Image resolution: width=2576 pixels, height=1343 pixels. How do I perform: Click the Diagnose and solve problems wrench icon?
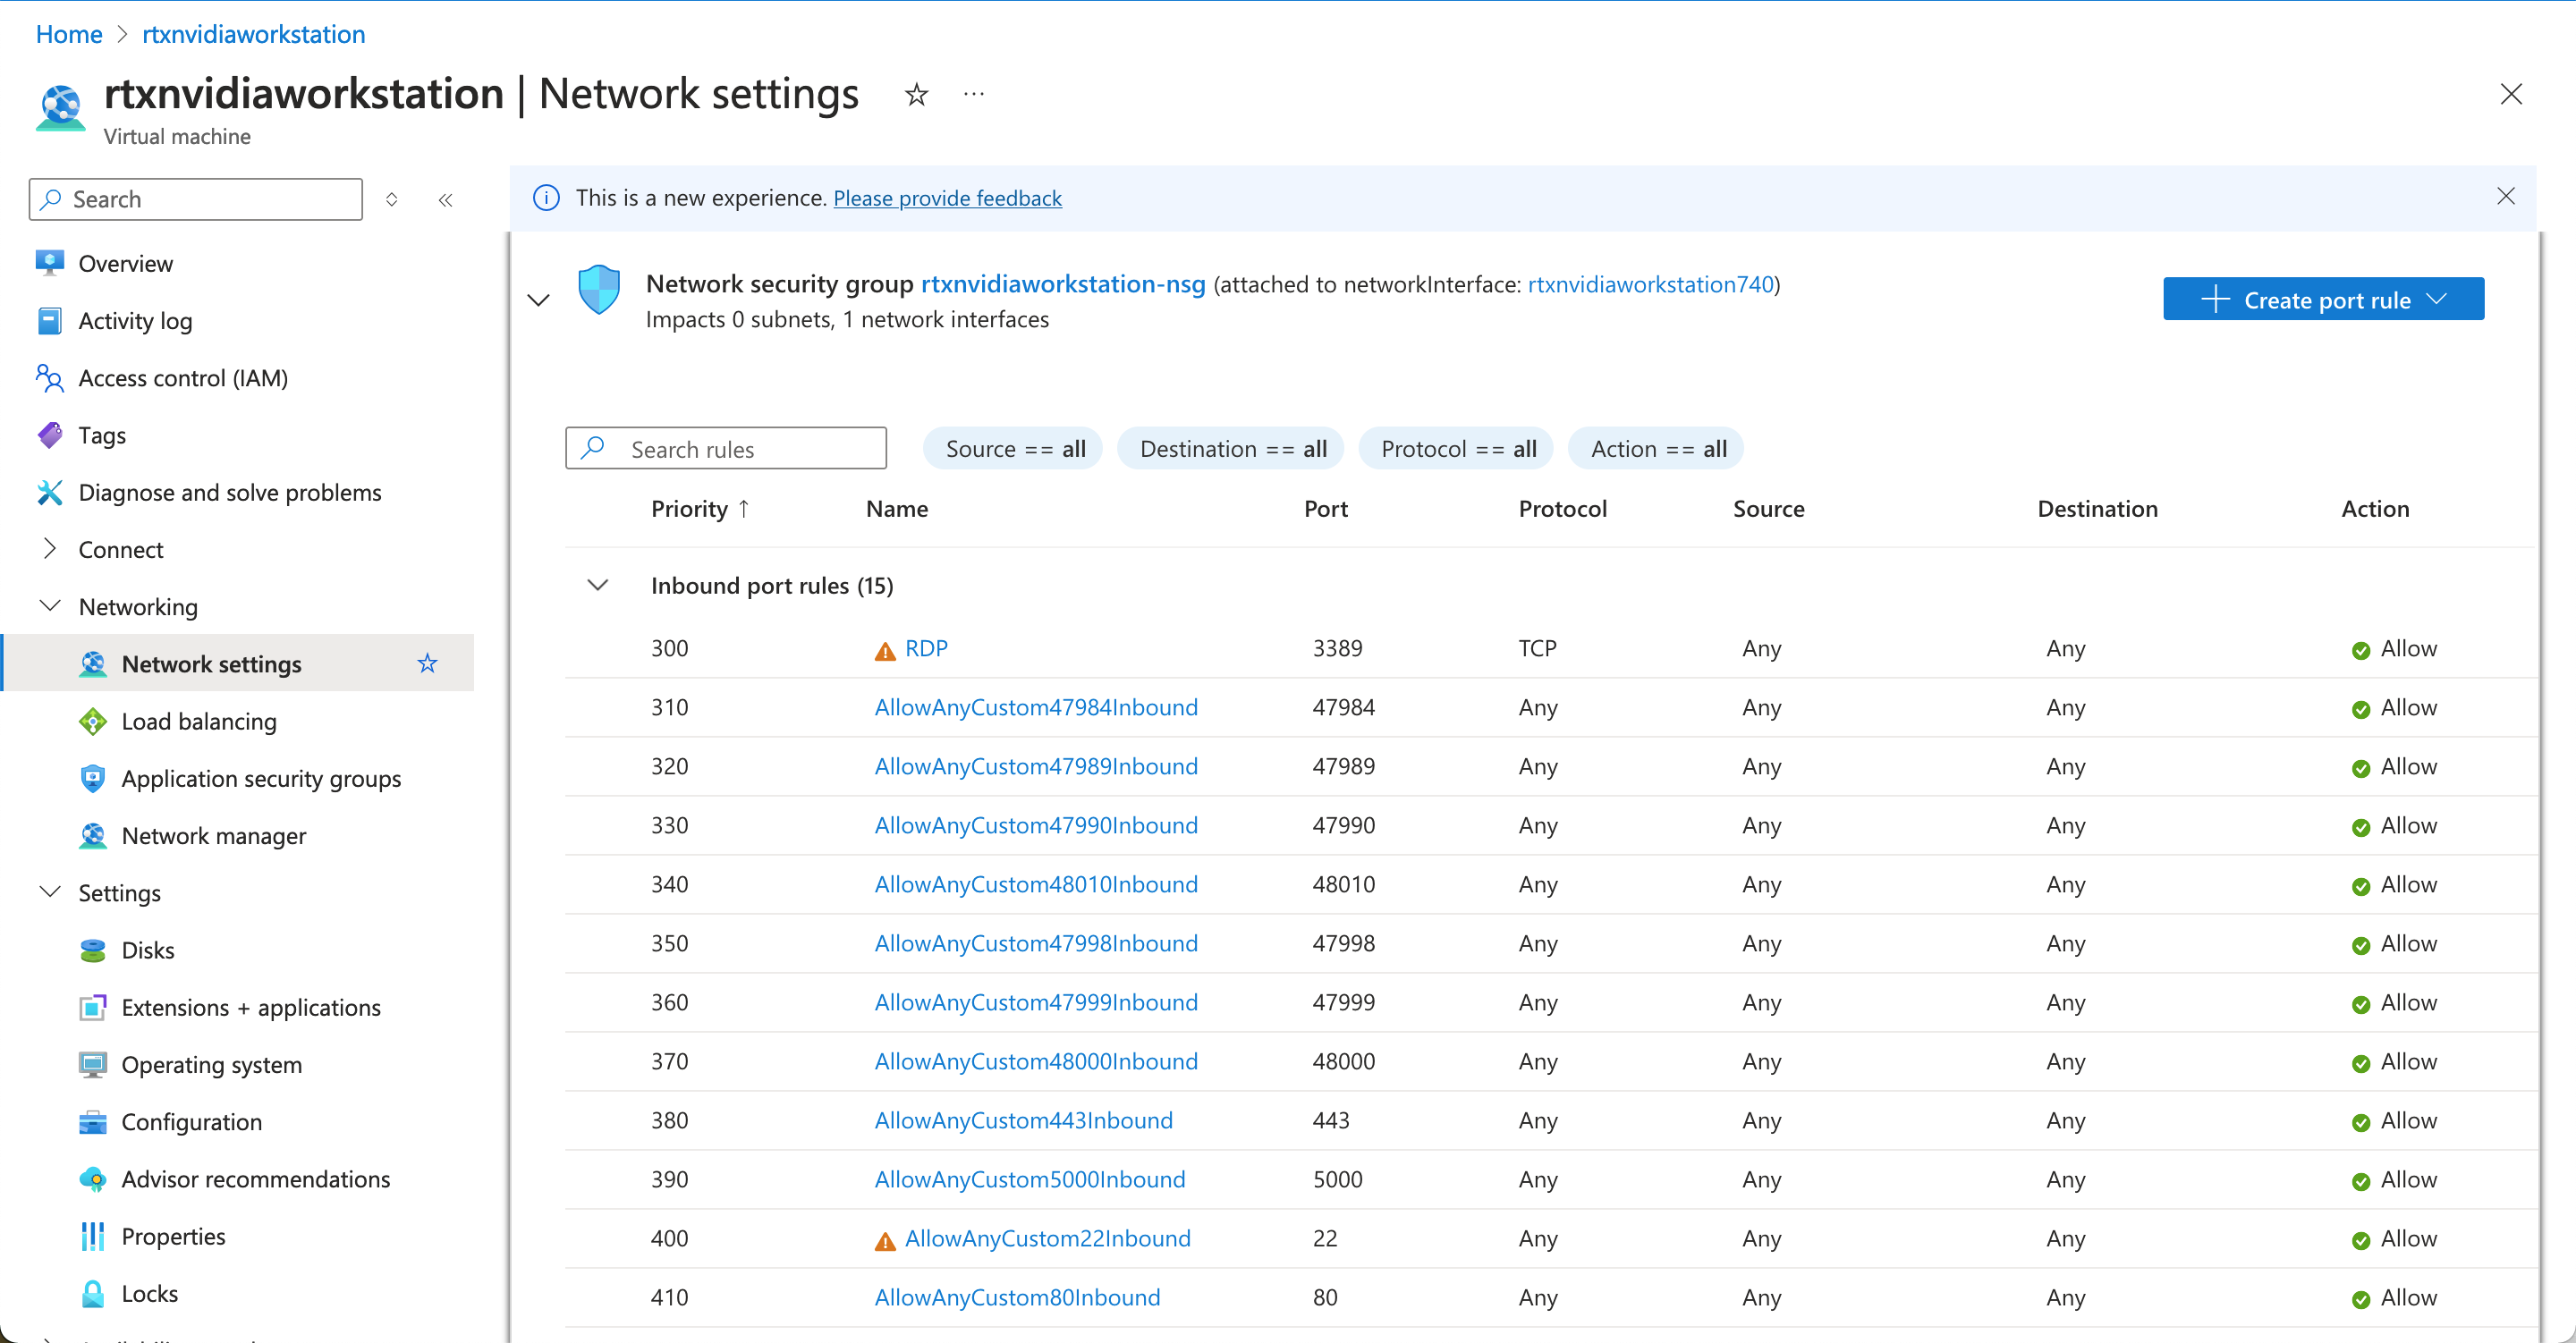(x=49, y=492)
